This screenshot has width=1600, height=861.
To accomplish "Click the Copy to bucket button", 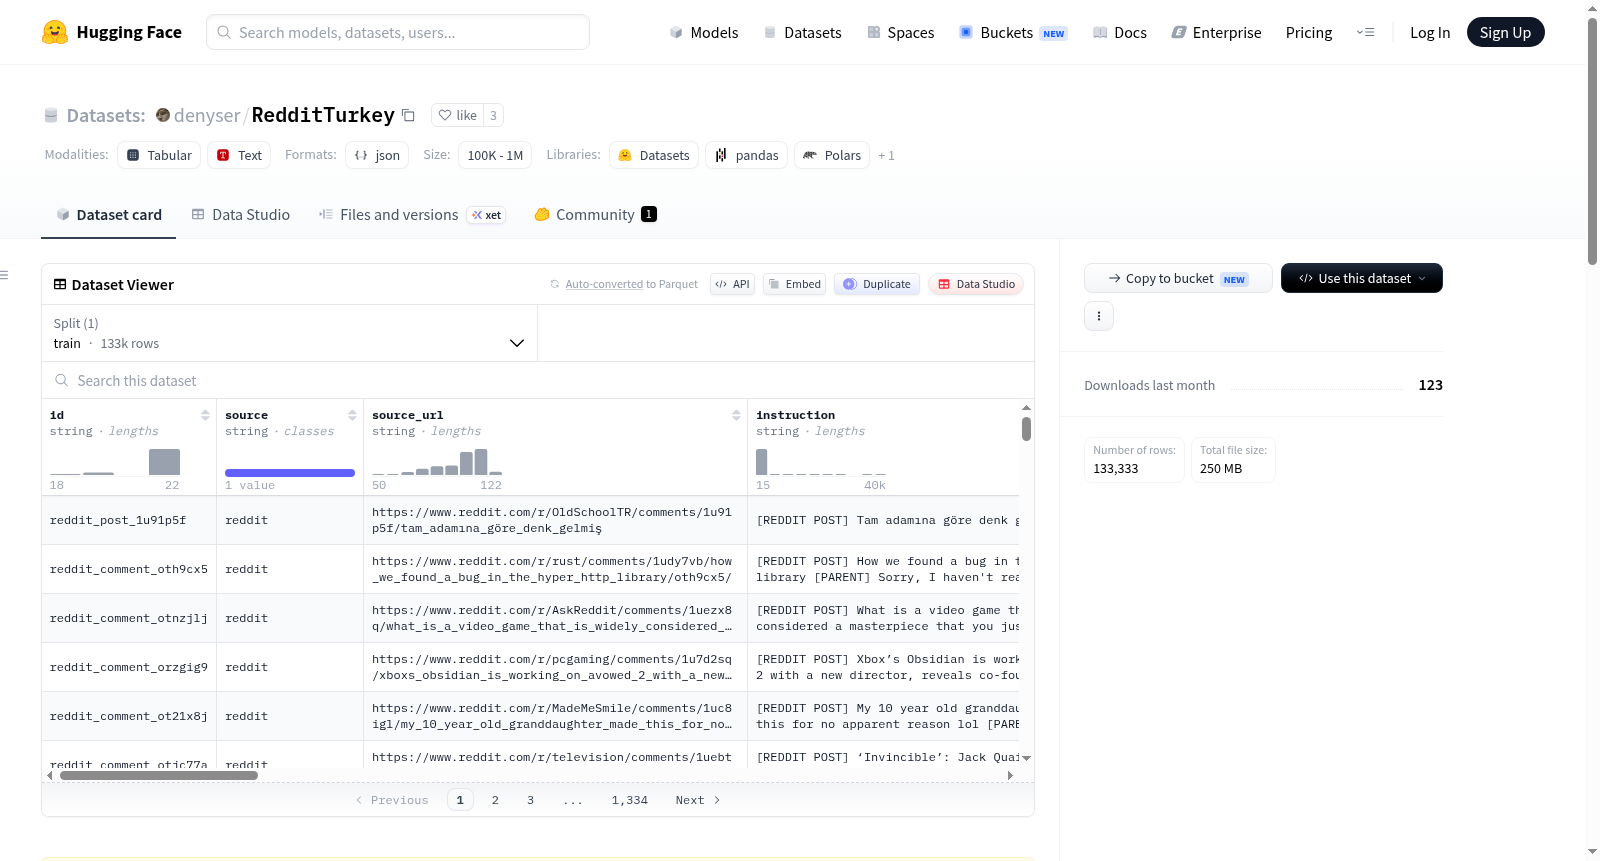I will pos(1178,278).
